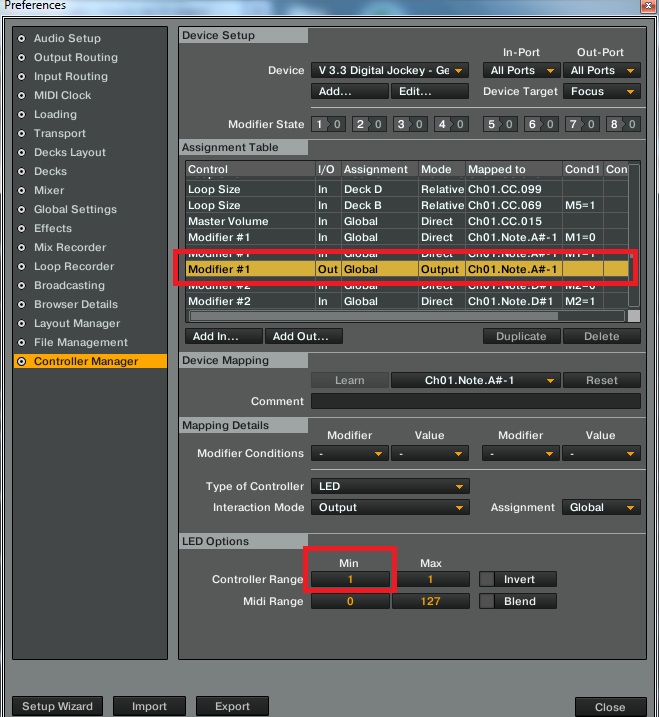Select Global Settings page
The height and width of the screenshot is (717, 659).
click(x=75, y=209)
